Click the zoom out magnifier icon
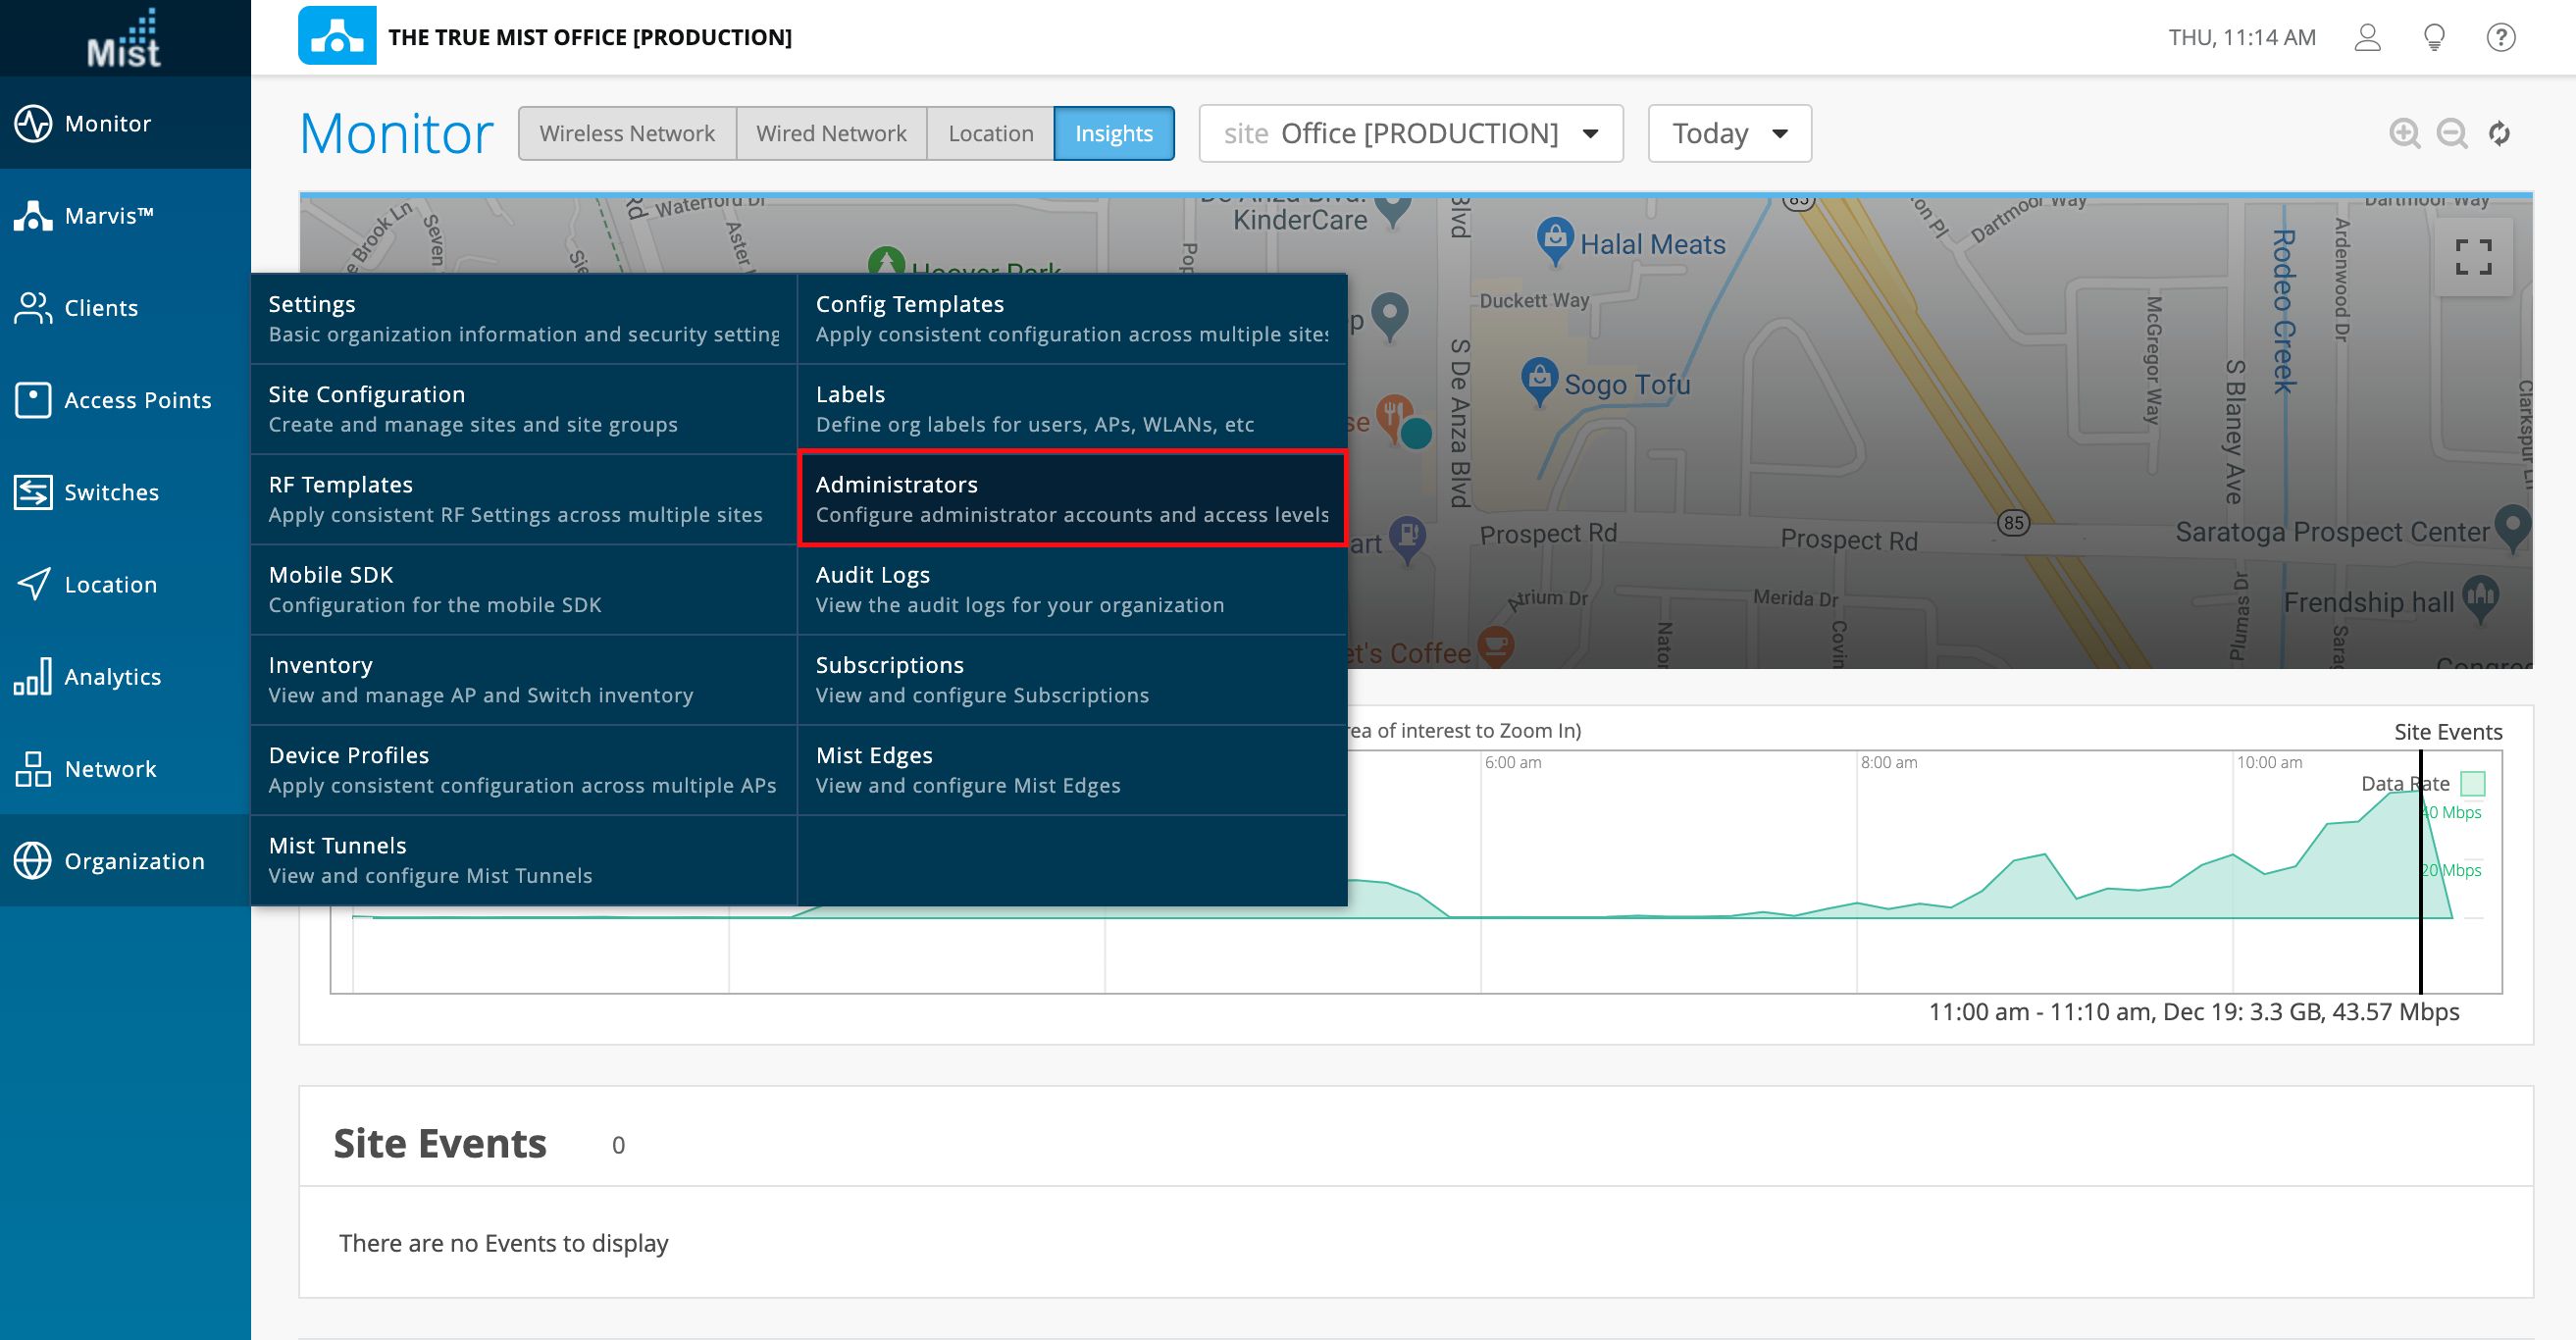This screenshot has height=1340, width=2576. [2452, 133]
